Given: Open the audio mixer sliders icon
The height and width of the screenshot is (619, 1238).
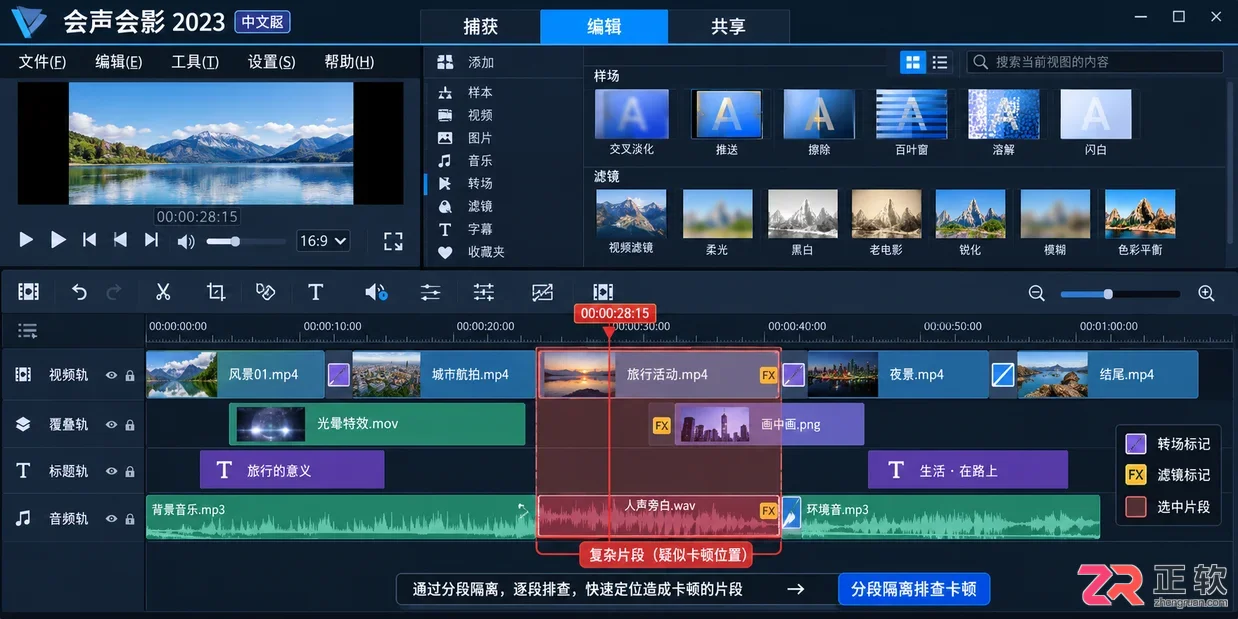Looking at the screenshot, I should coord(430,292).
